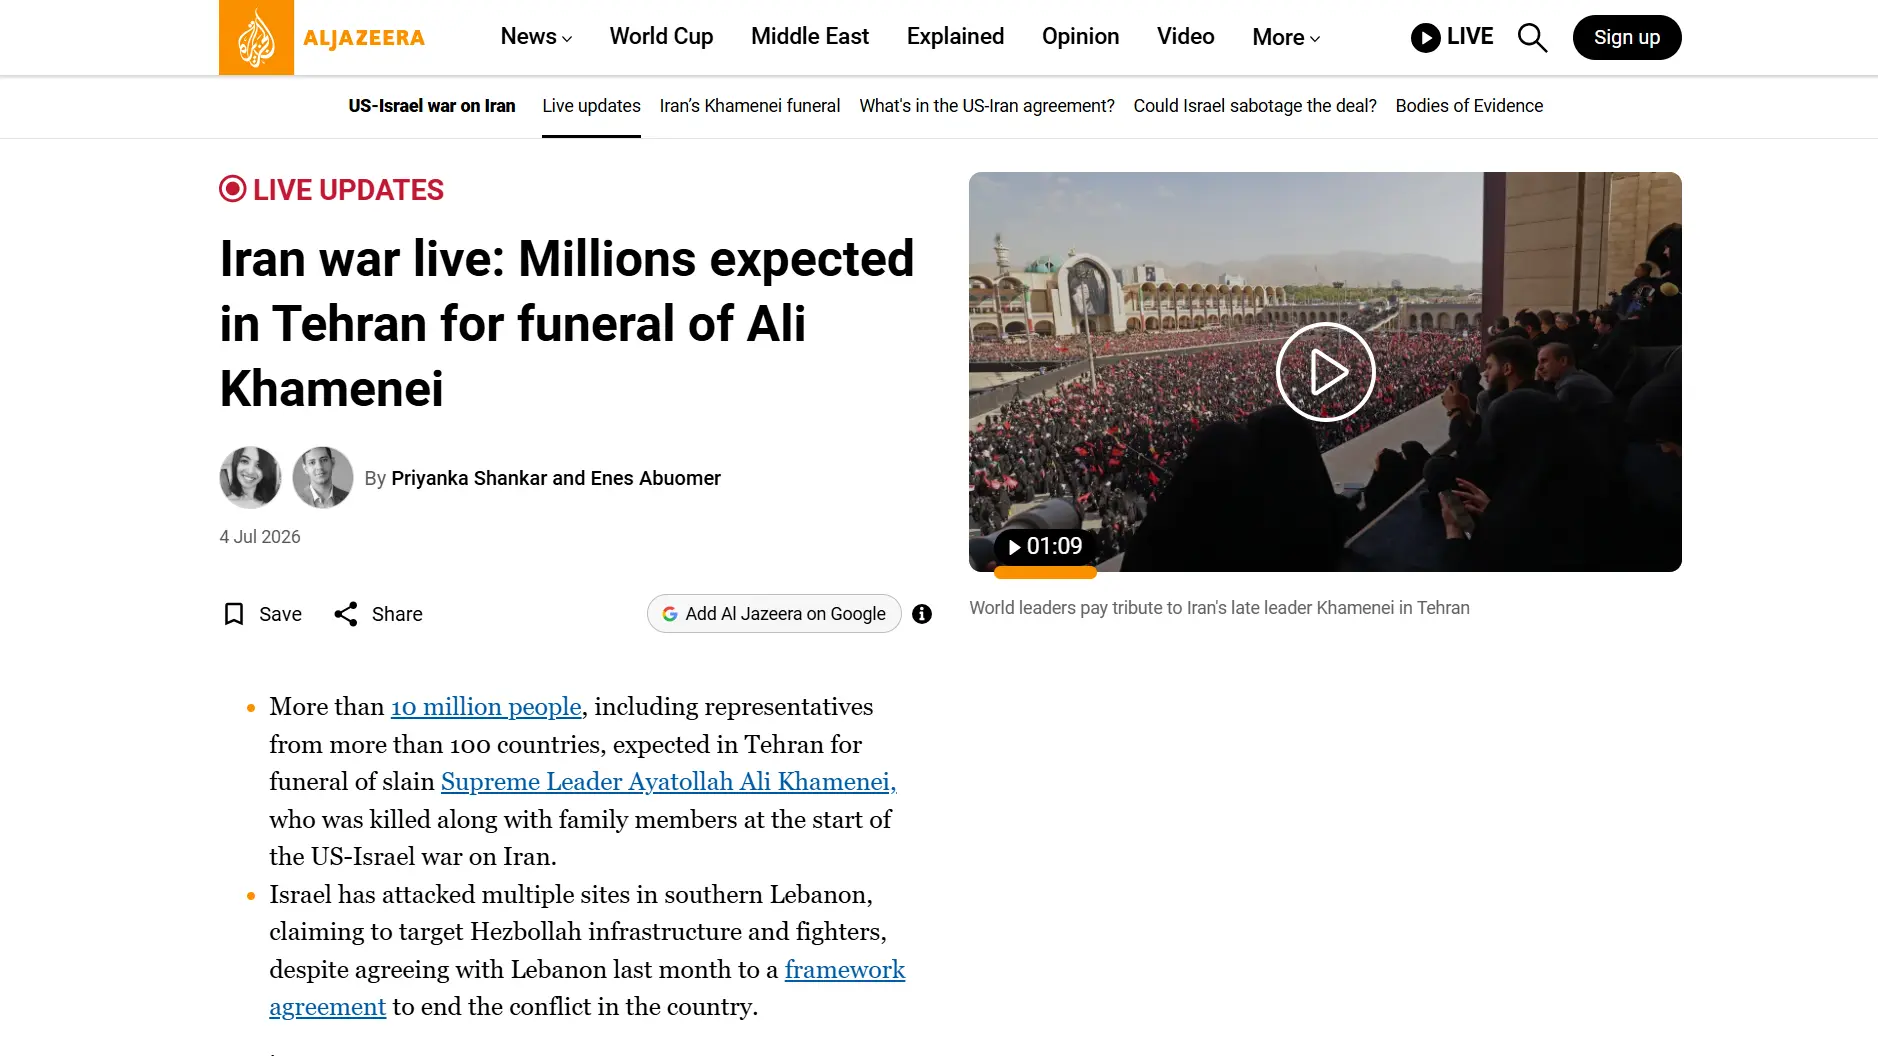Image resolution: width=1878 pixels, height=1056 pixels.
Task: Select the Live updates tab
Action: [591, 106]
